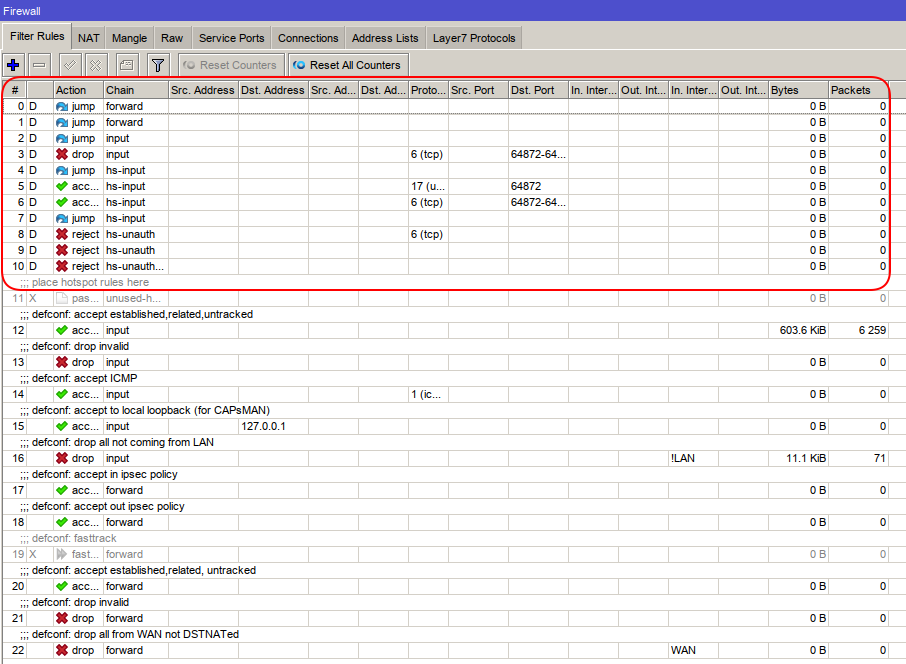Click the red reject icon on rule 8

click(62, 234)
